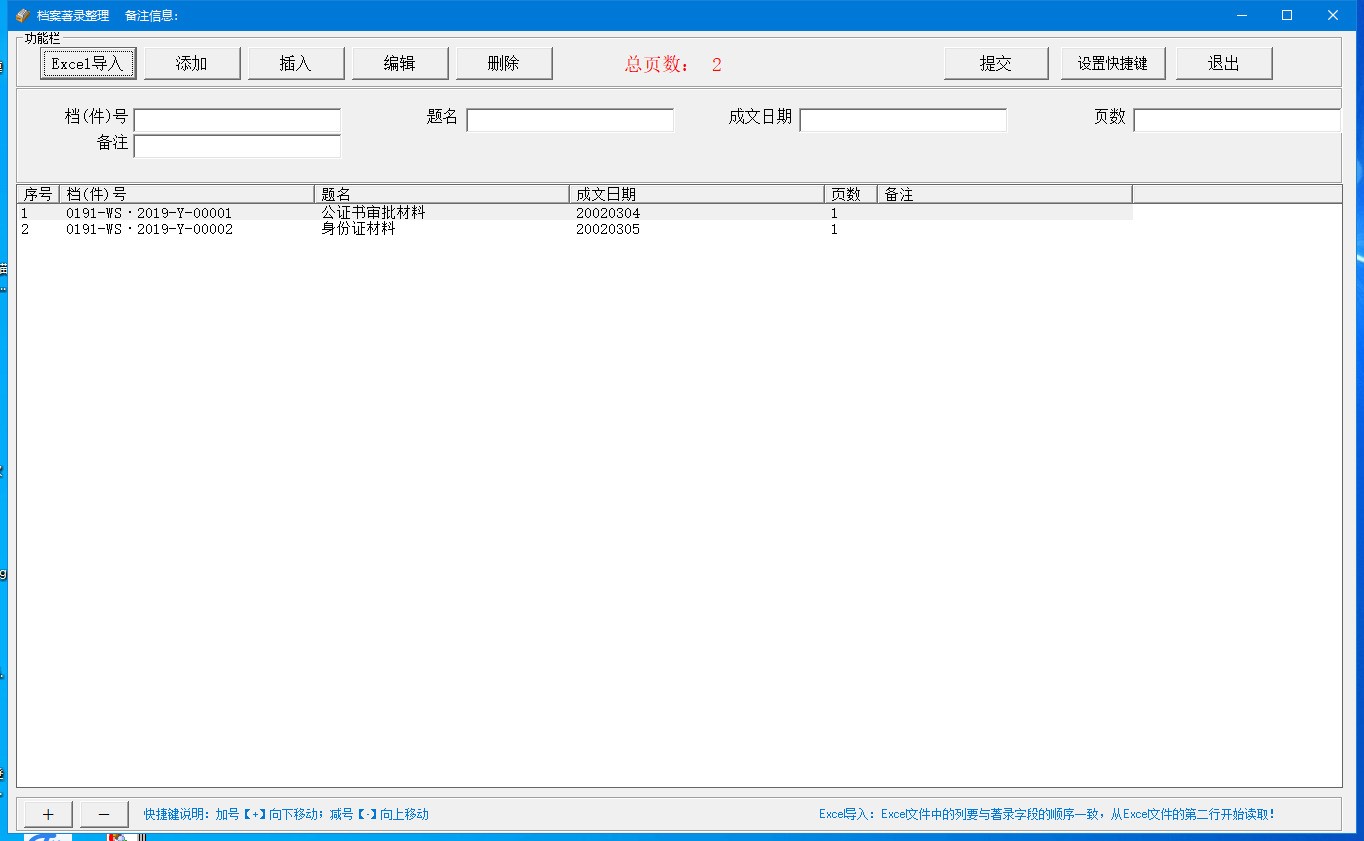Screen dimensions: 1364x841
Task: Click the 退出 button
Action: pyautogui.click(x=1224, y=63)
